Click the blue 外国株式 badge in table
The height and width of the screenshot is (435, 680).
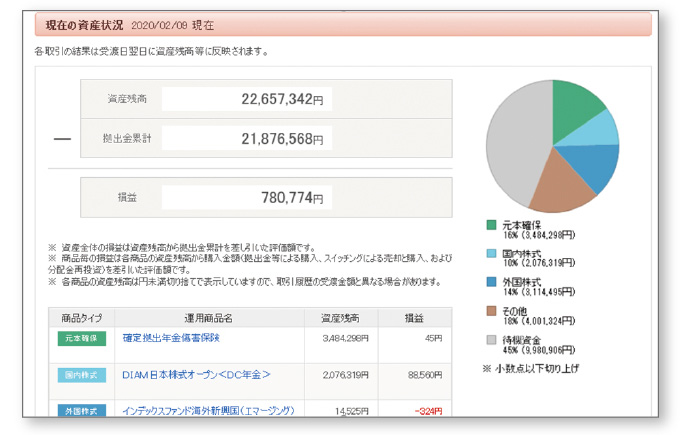[x=82, y=410]
